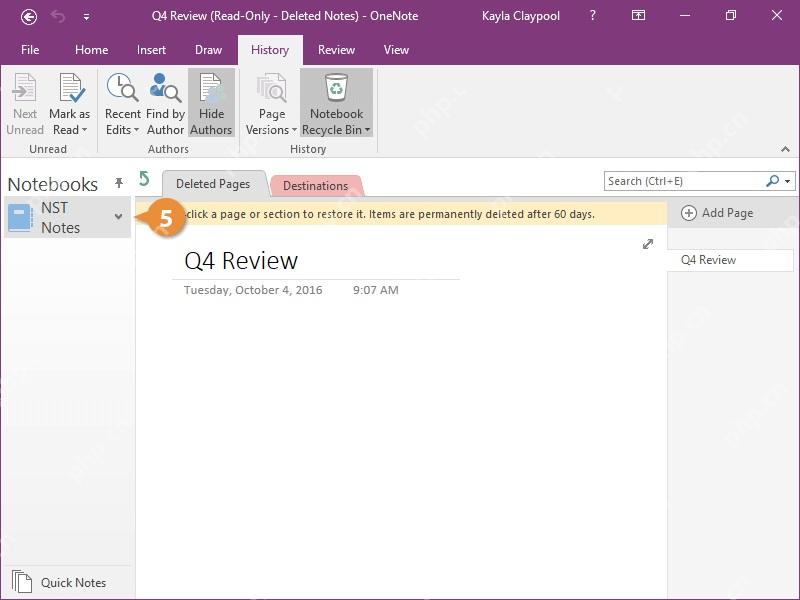The image size is (800, 600).
Task: Select the History ribbon tab
Action: coord(270,50)
